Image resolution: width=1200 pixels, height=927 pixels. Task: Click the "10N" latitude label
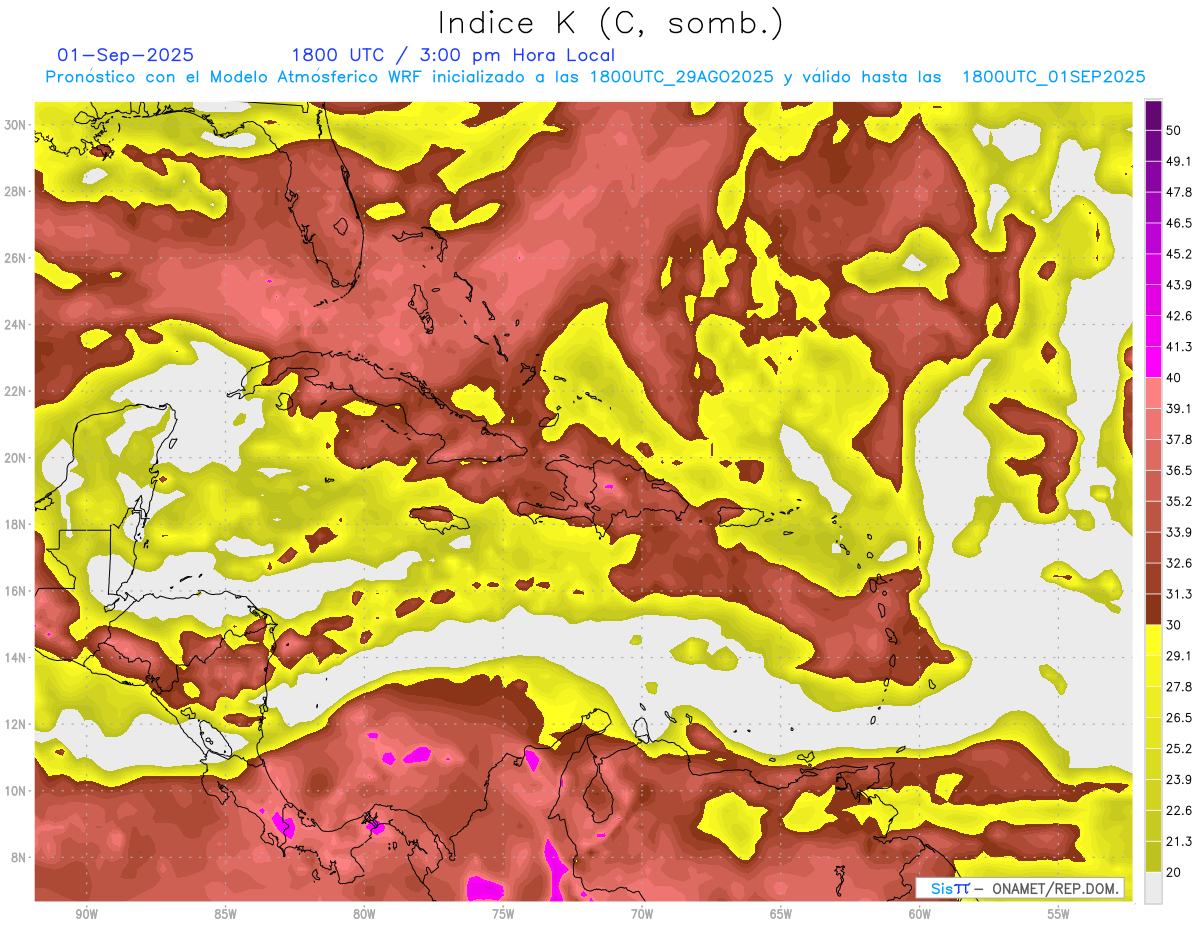[x=16, y=791]
